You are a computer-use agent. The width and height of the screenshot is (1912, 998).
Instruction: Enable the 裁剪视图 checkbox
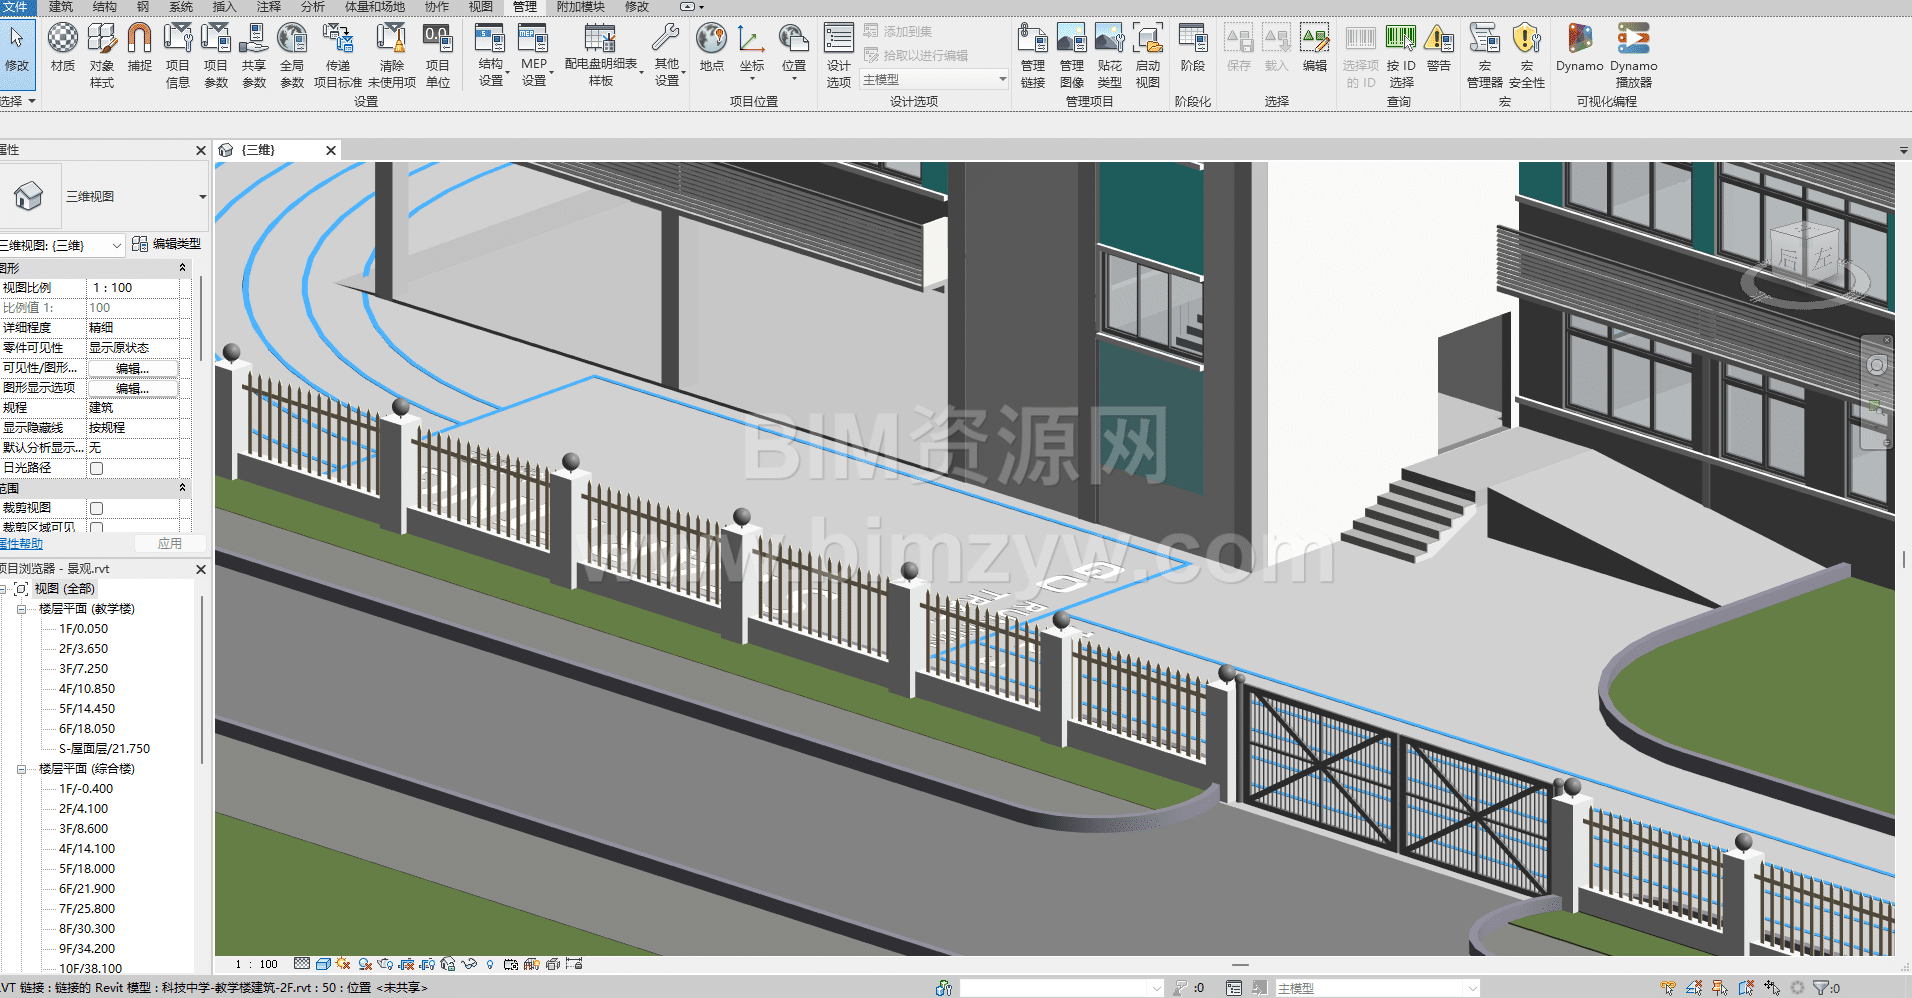click(x=97, y=508)
